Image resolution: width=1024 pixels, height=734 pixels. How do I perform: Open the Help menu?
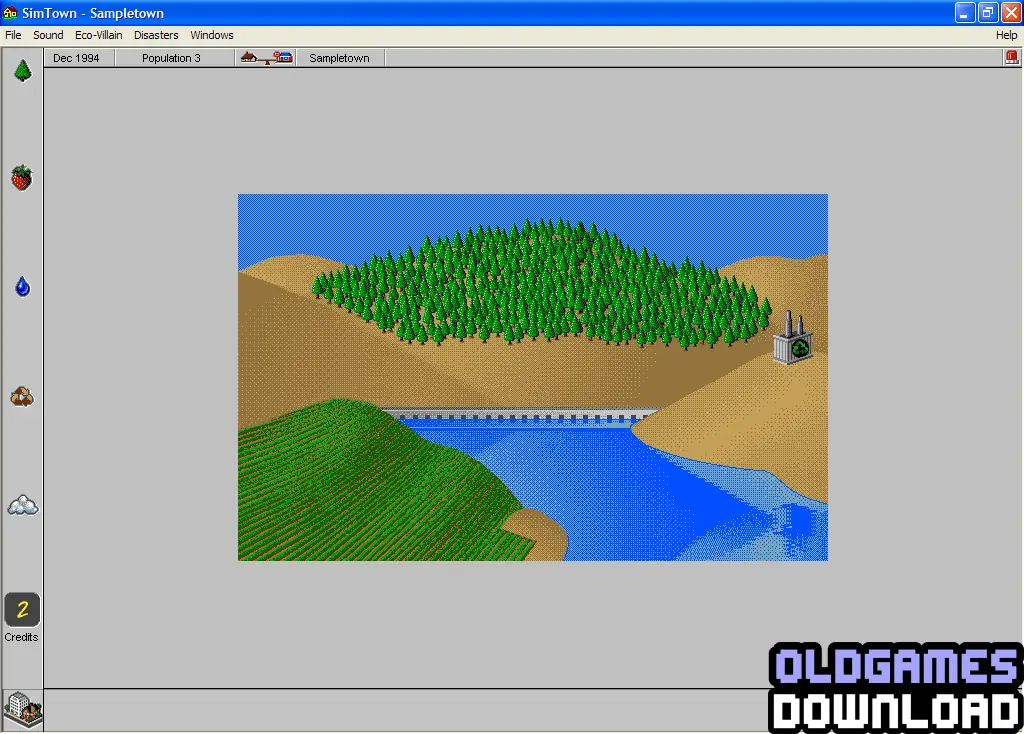(1006, 35)
